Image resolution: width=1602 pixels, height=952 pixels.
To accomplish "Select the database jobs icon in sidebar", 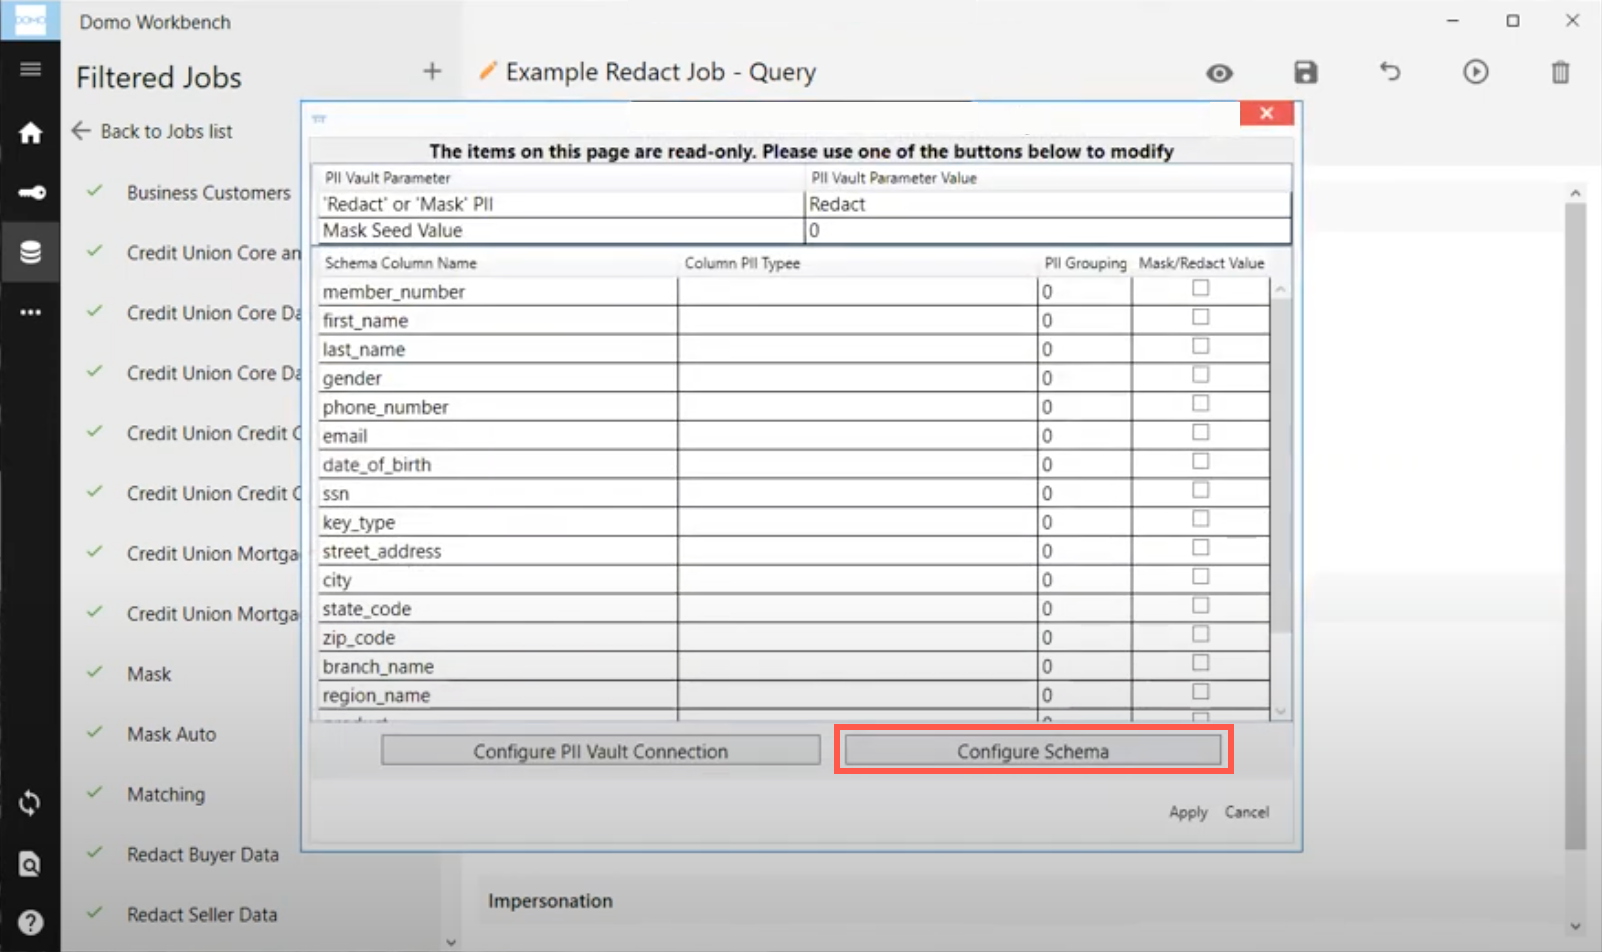I will 30,252.
